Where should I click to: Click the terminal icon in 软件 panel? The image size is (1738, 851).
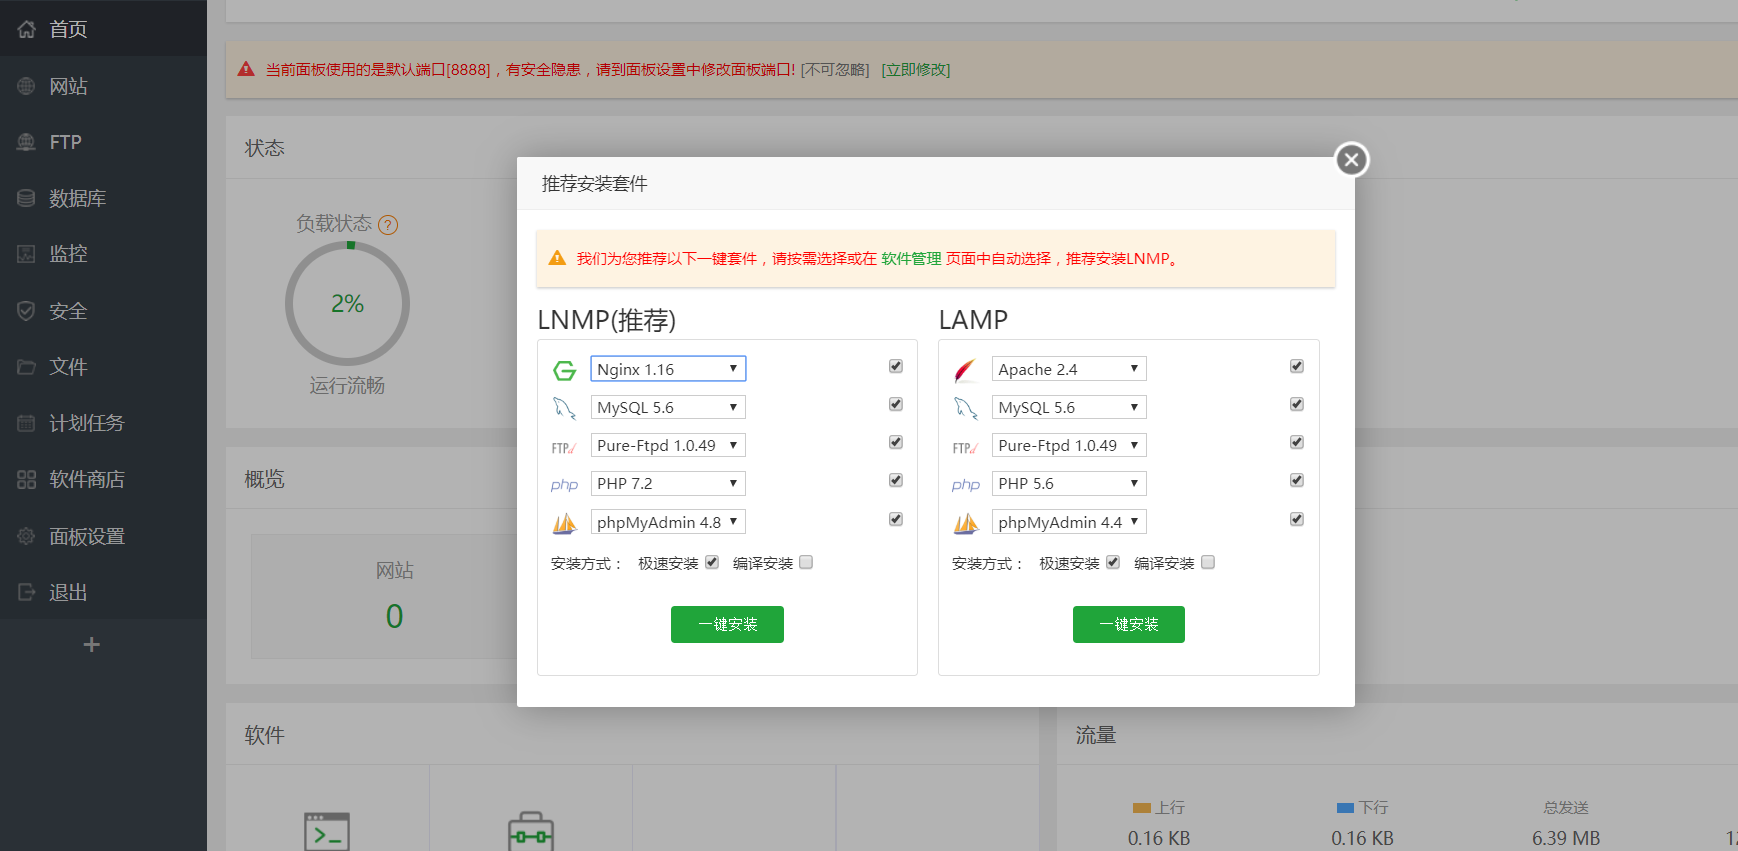pyautogui.click(x=327, y=831)
